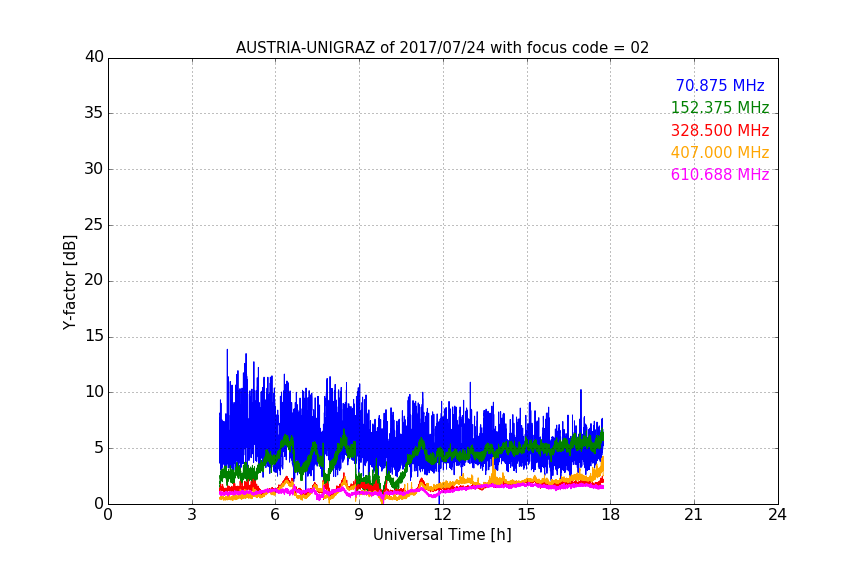Click the y-axis tick label 20

point(94,280)
